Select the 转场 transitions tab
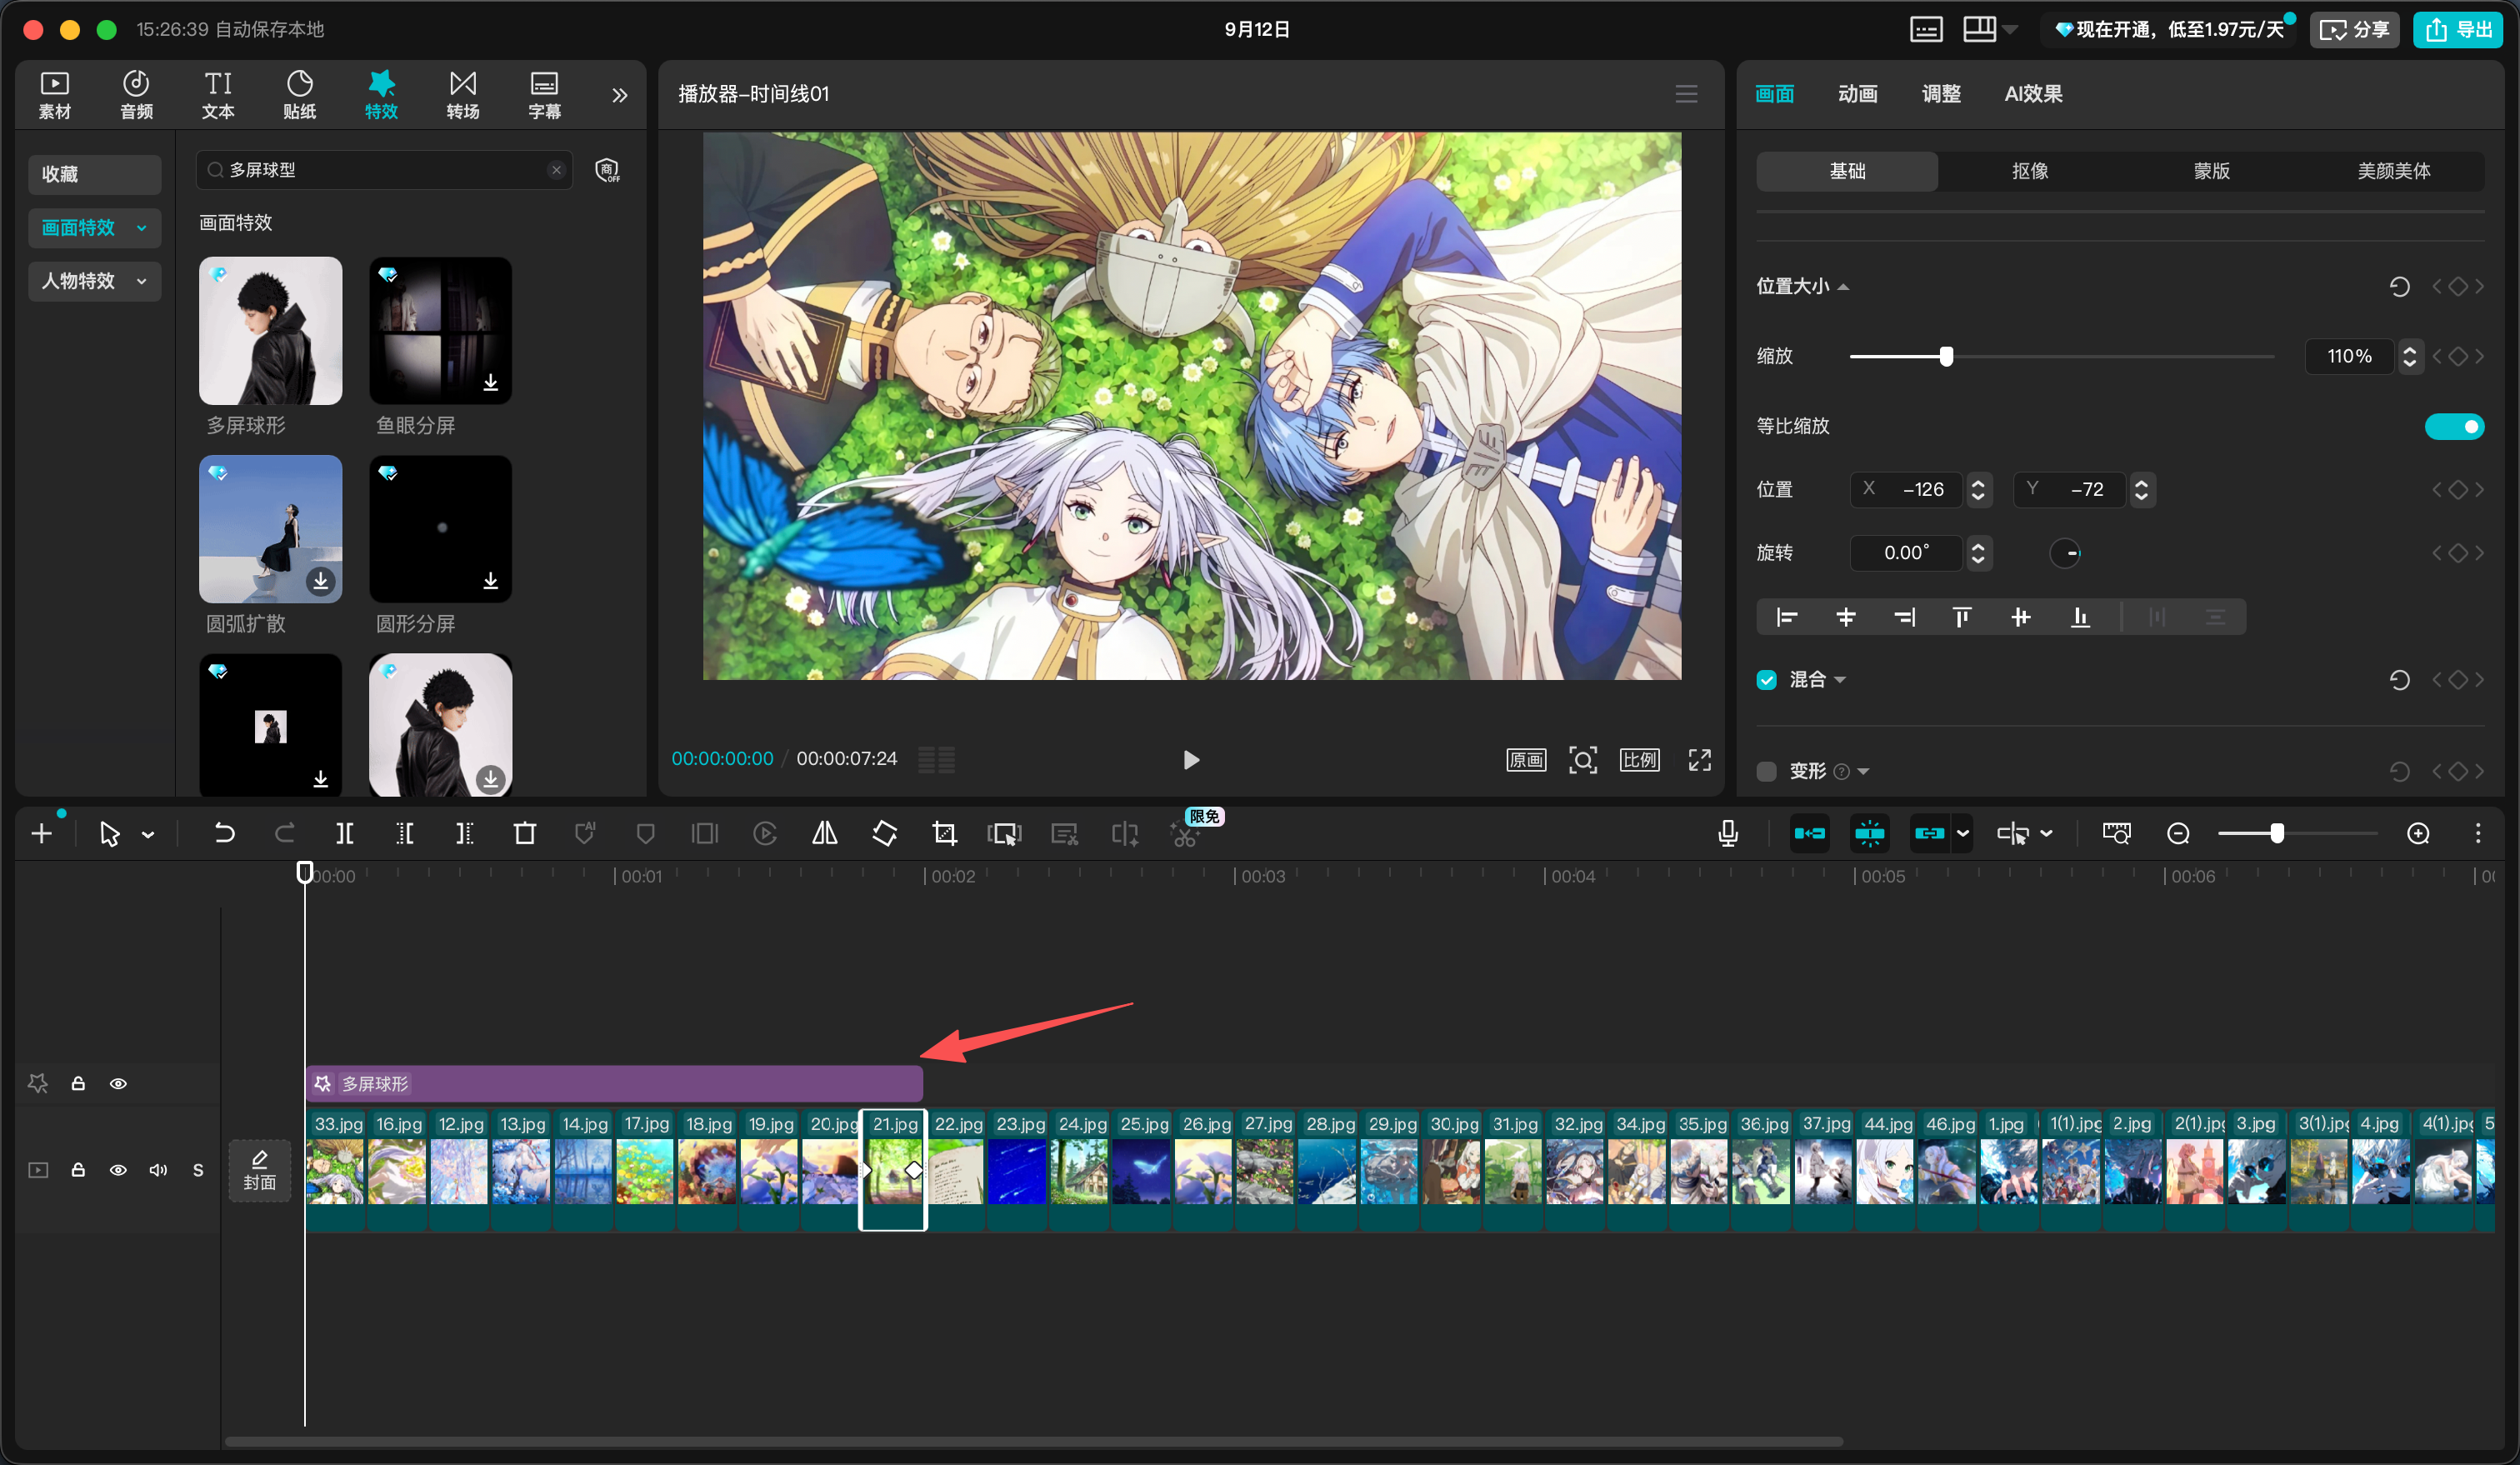 [463, 95]
